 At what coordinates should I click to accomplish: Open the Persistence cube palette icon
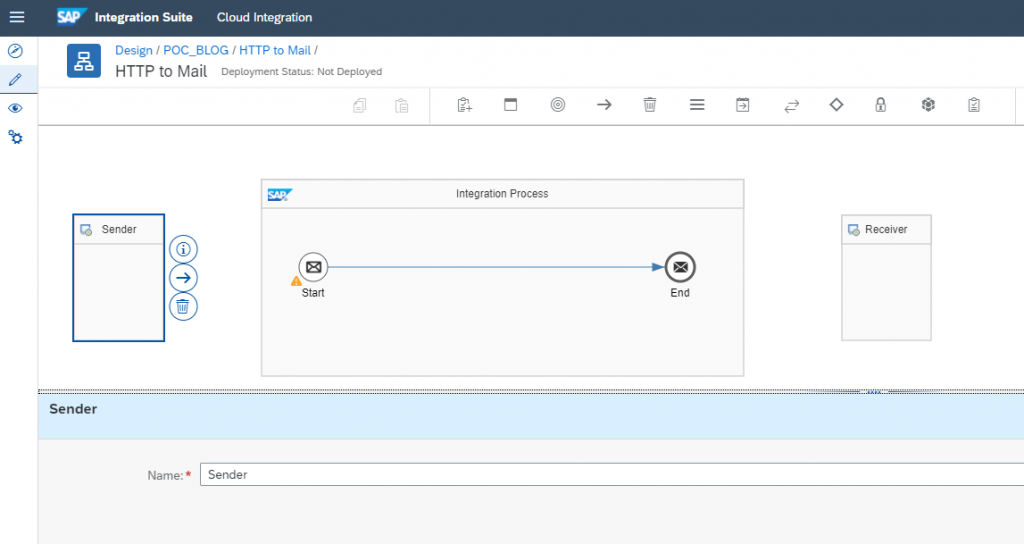[x=928, y=104]
